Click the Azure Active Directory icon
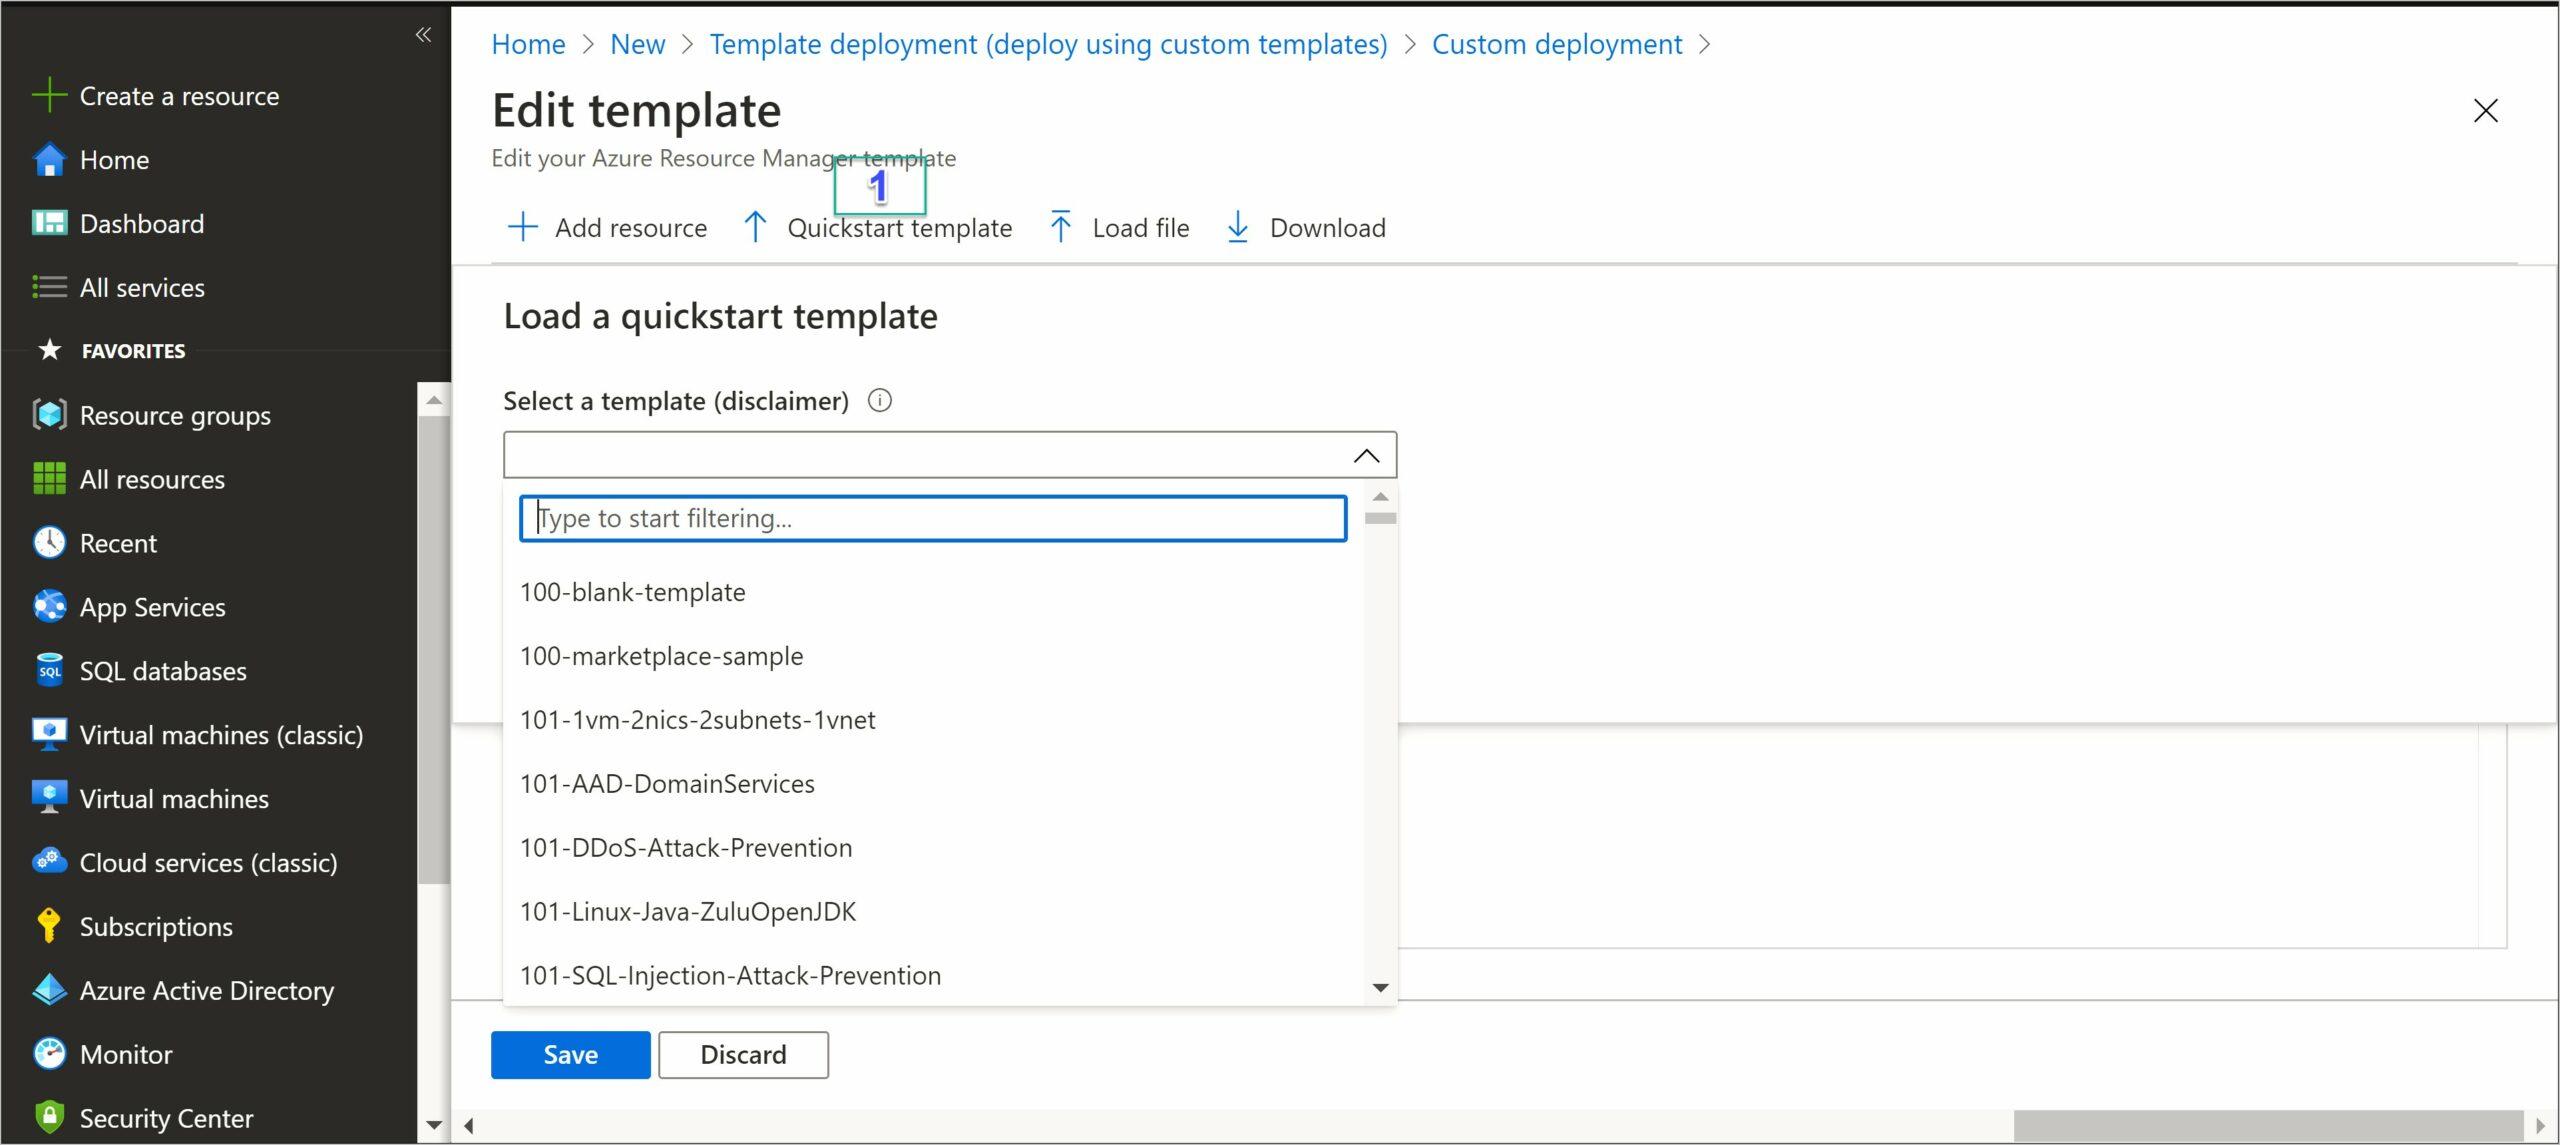2560x1145 pixels. (49, 990)
